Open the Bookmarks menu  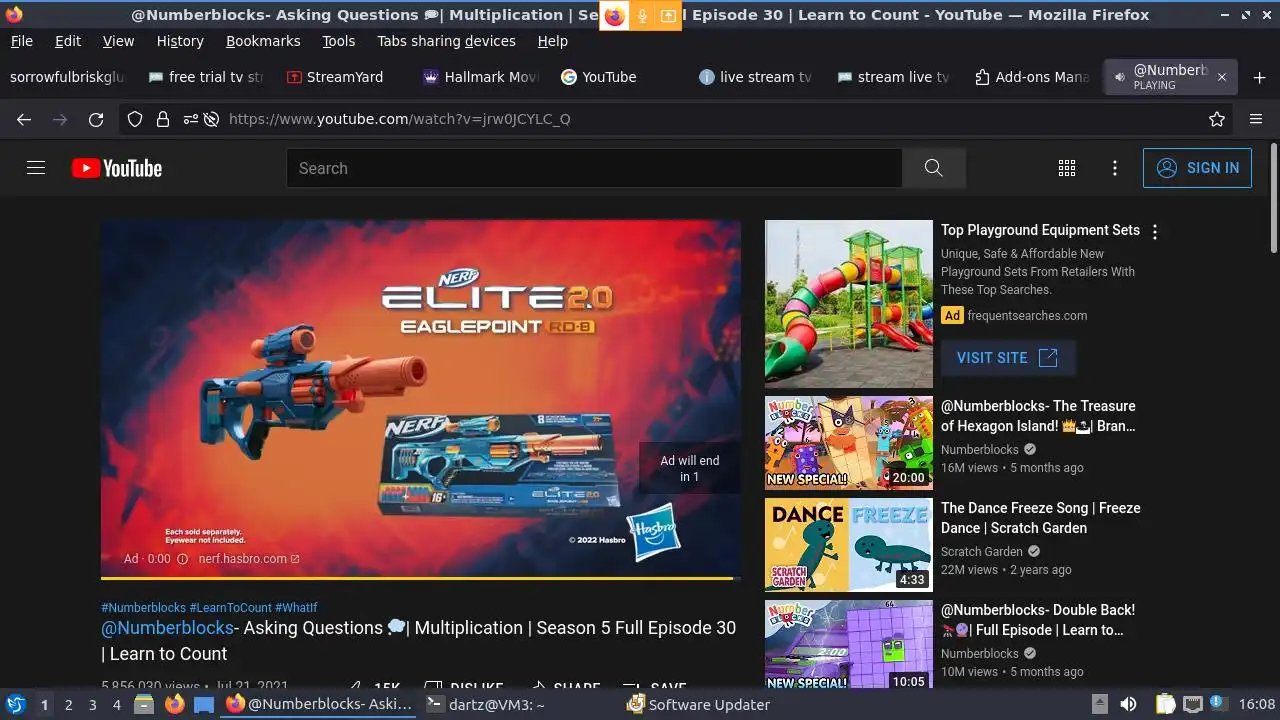pyautogui.click(x=263, y=41)
